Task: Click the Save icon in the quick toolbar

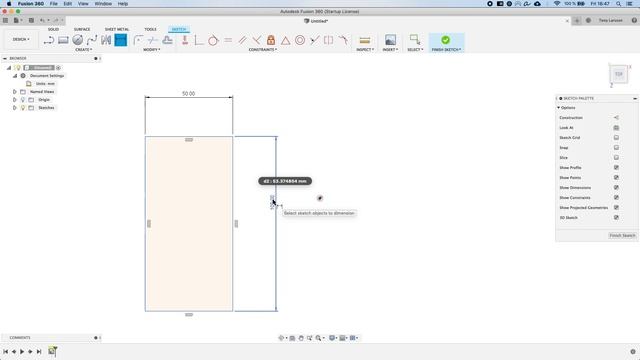Action: point(31,20)
